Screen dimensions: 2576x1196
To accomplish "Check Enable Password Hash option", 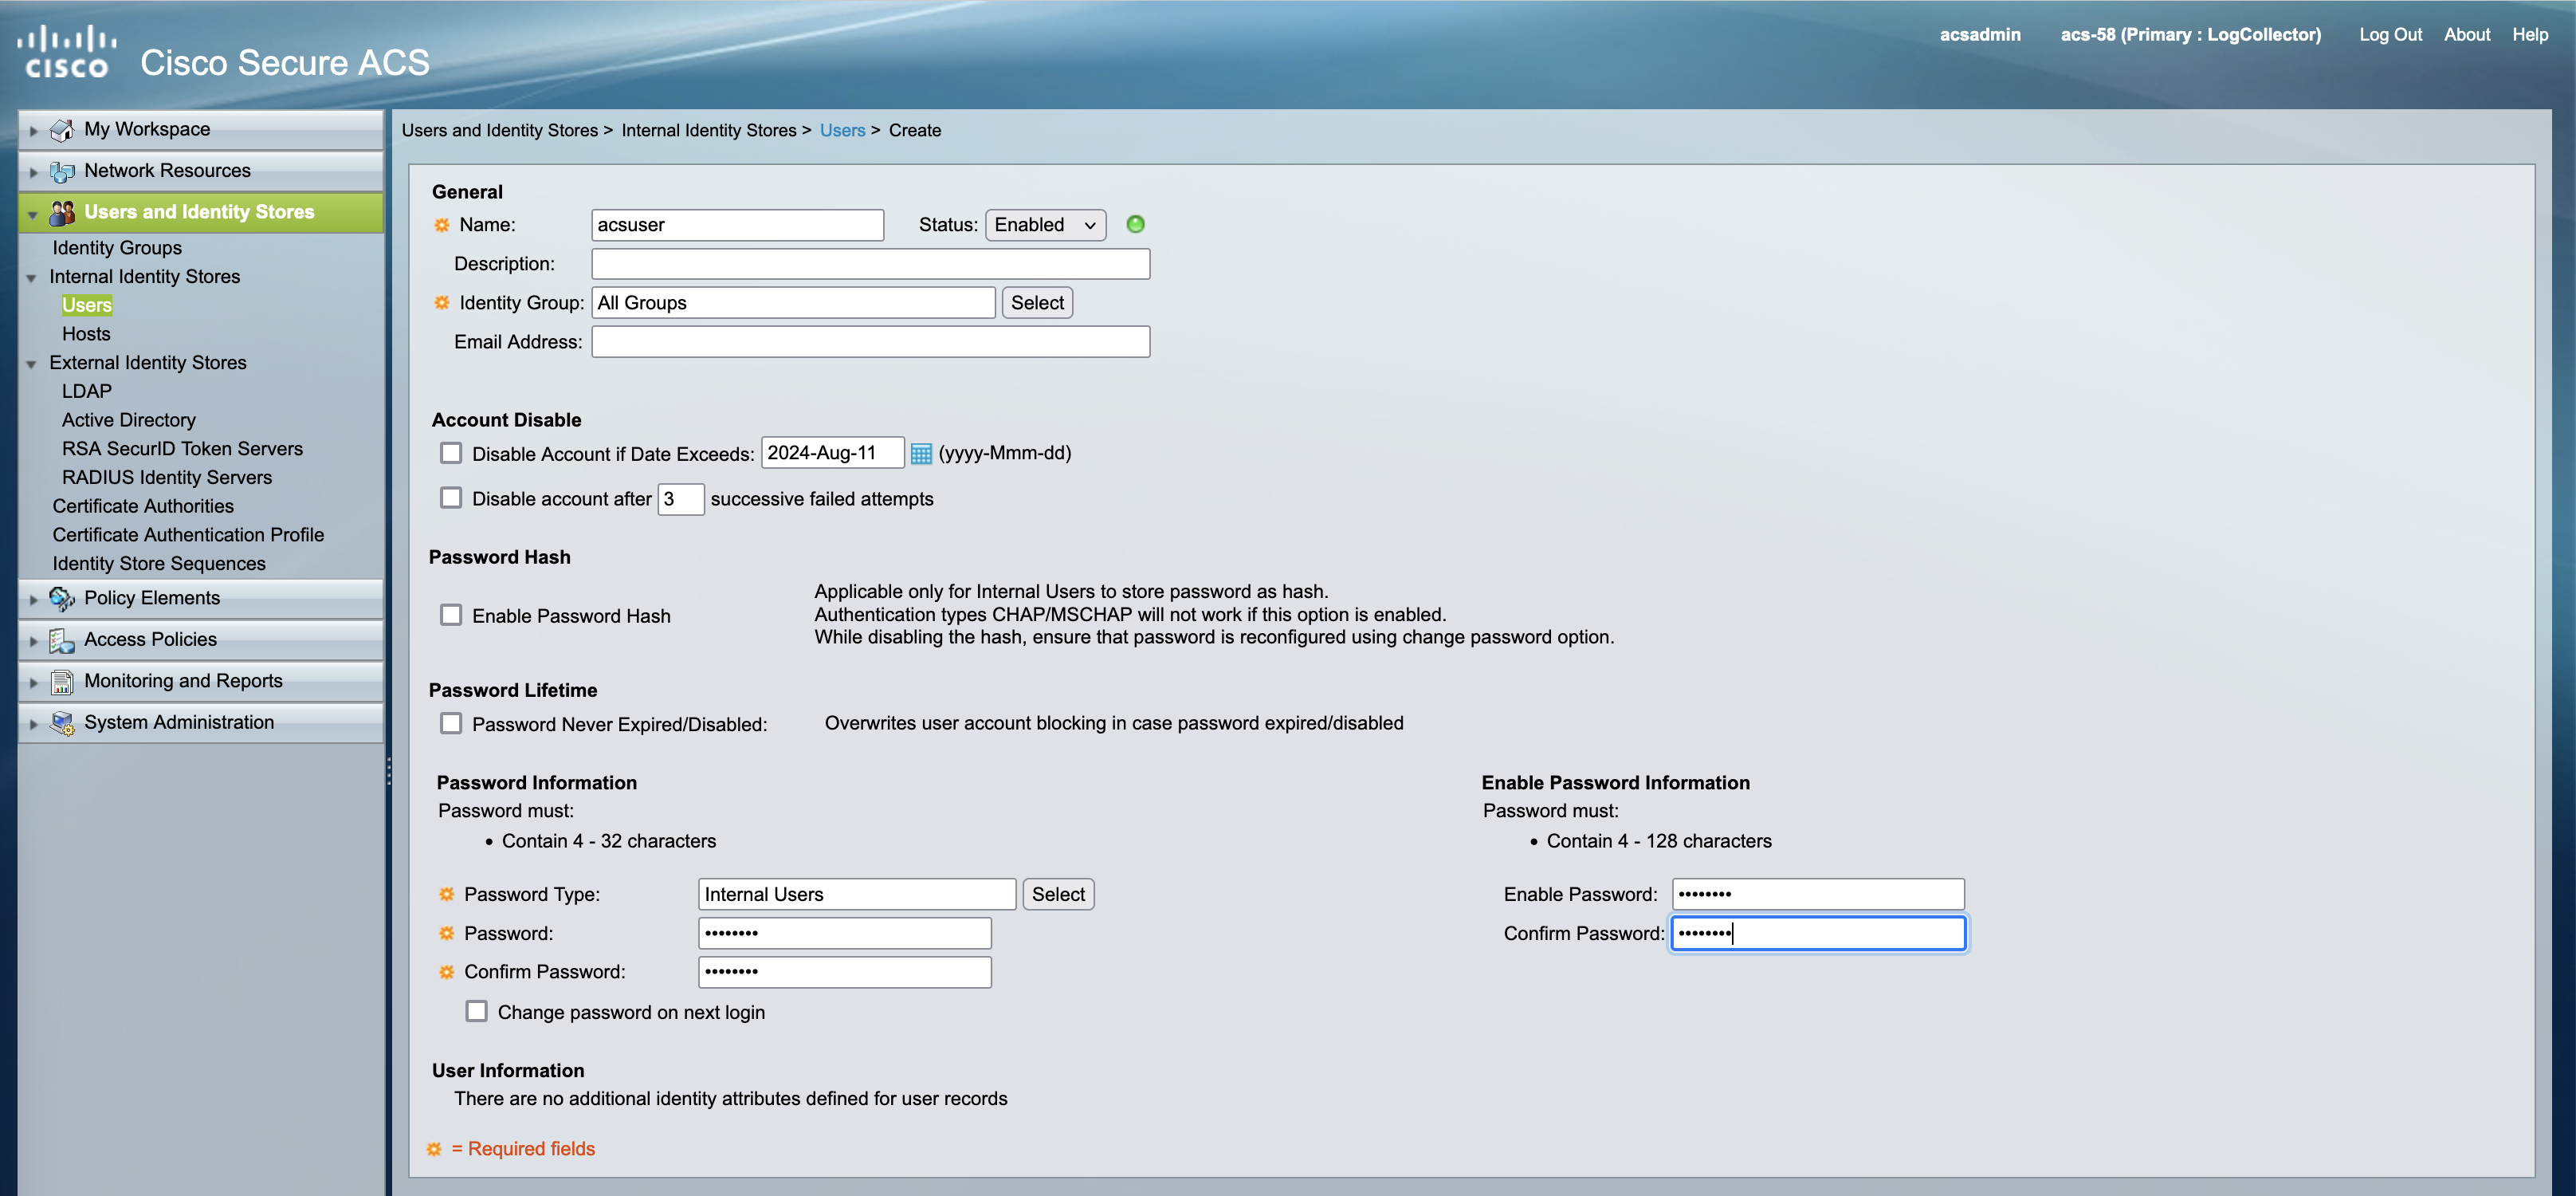I will 451,615.
